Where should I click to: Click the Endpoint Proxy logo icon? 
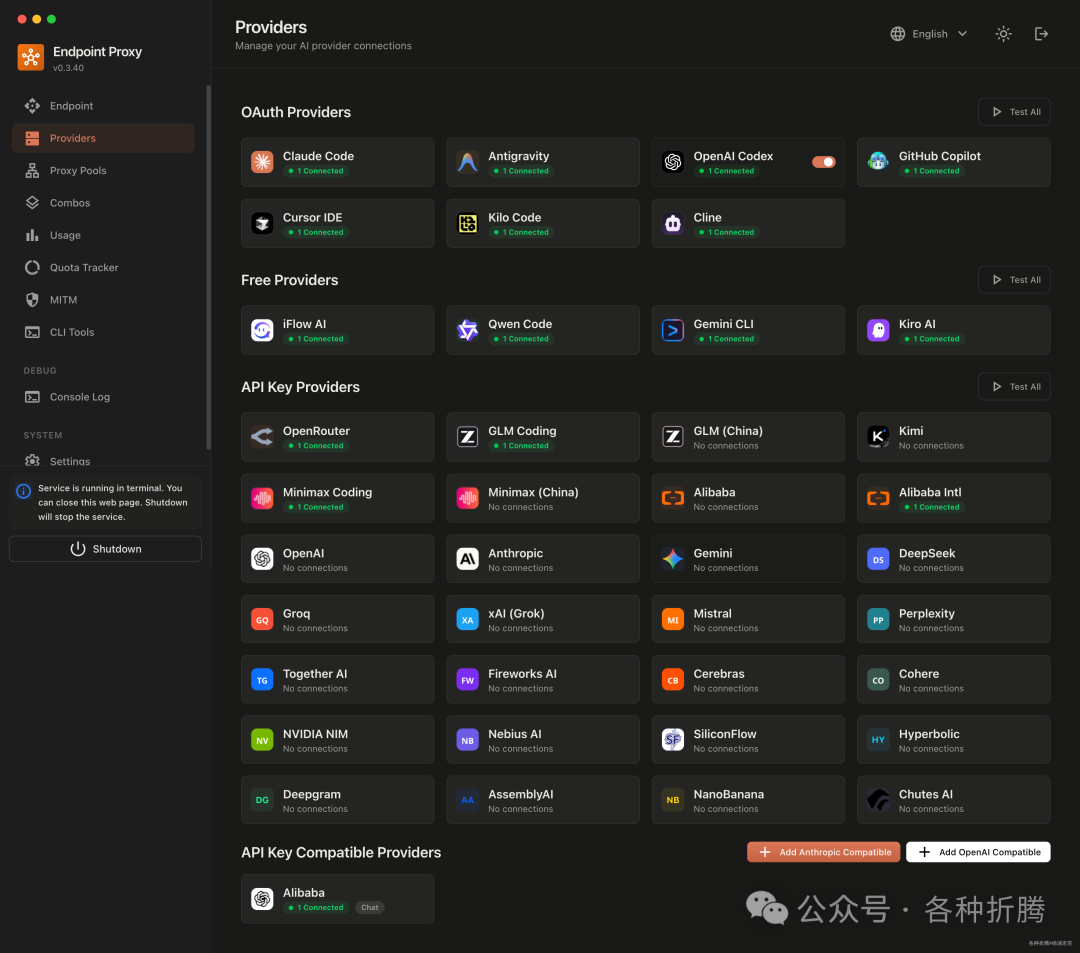tap(30, 58)
